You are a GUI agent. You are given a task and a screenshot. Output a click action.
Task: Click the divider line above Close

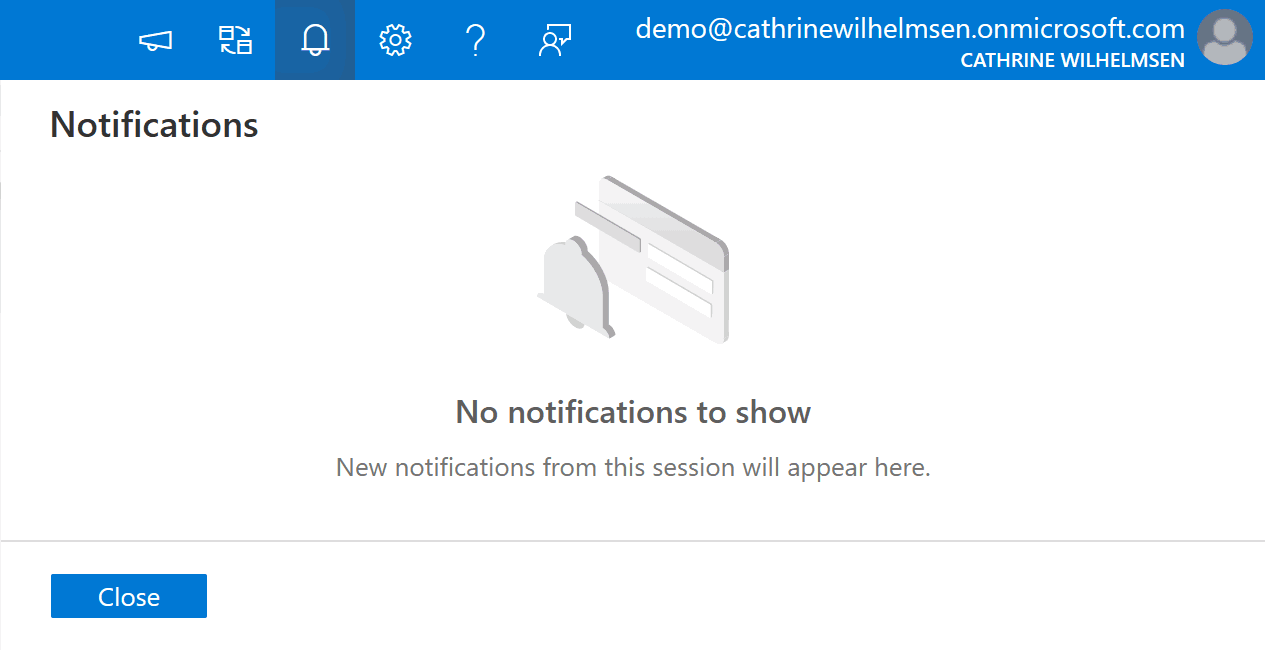(632, 541)
